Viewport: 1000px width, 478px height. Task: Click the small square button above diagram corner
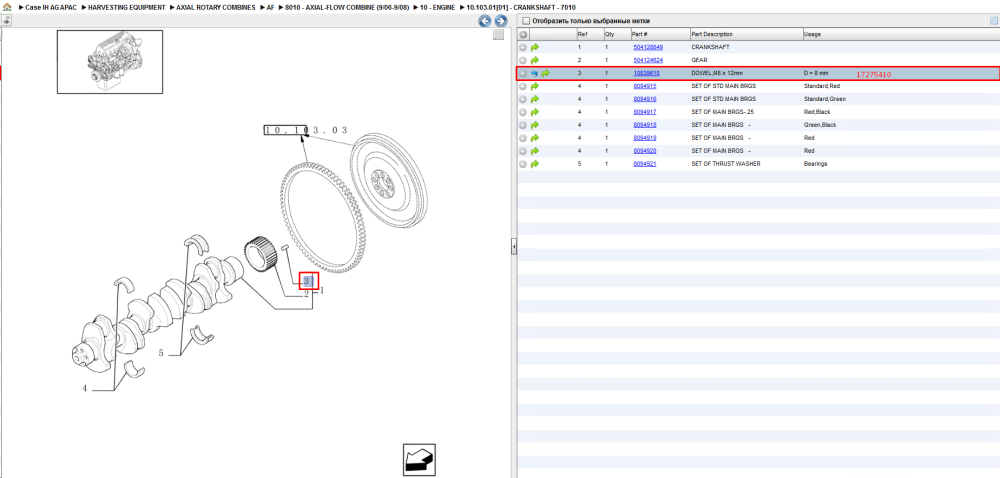(499, 35)
